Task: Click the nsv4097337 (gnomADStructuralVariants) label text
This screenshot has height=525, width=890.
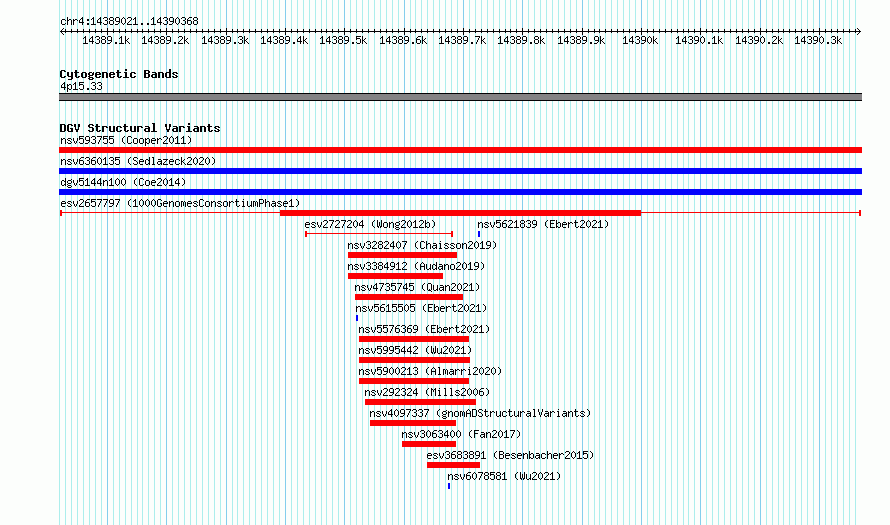Action: pyautogui.click(x=480, y=413)
